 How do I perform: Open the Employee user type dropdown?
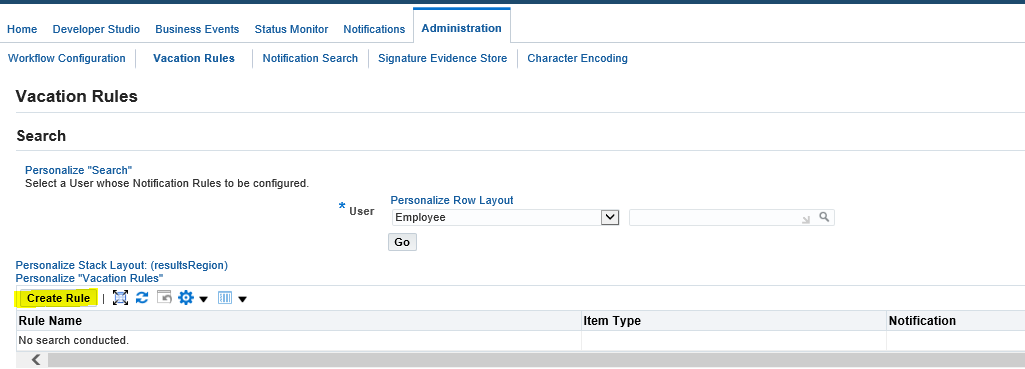coord(505,217)
